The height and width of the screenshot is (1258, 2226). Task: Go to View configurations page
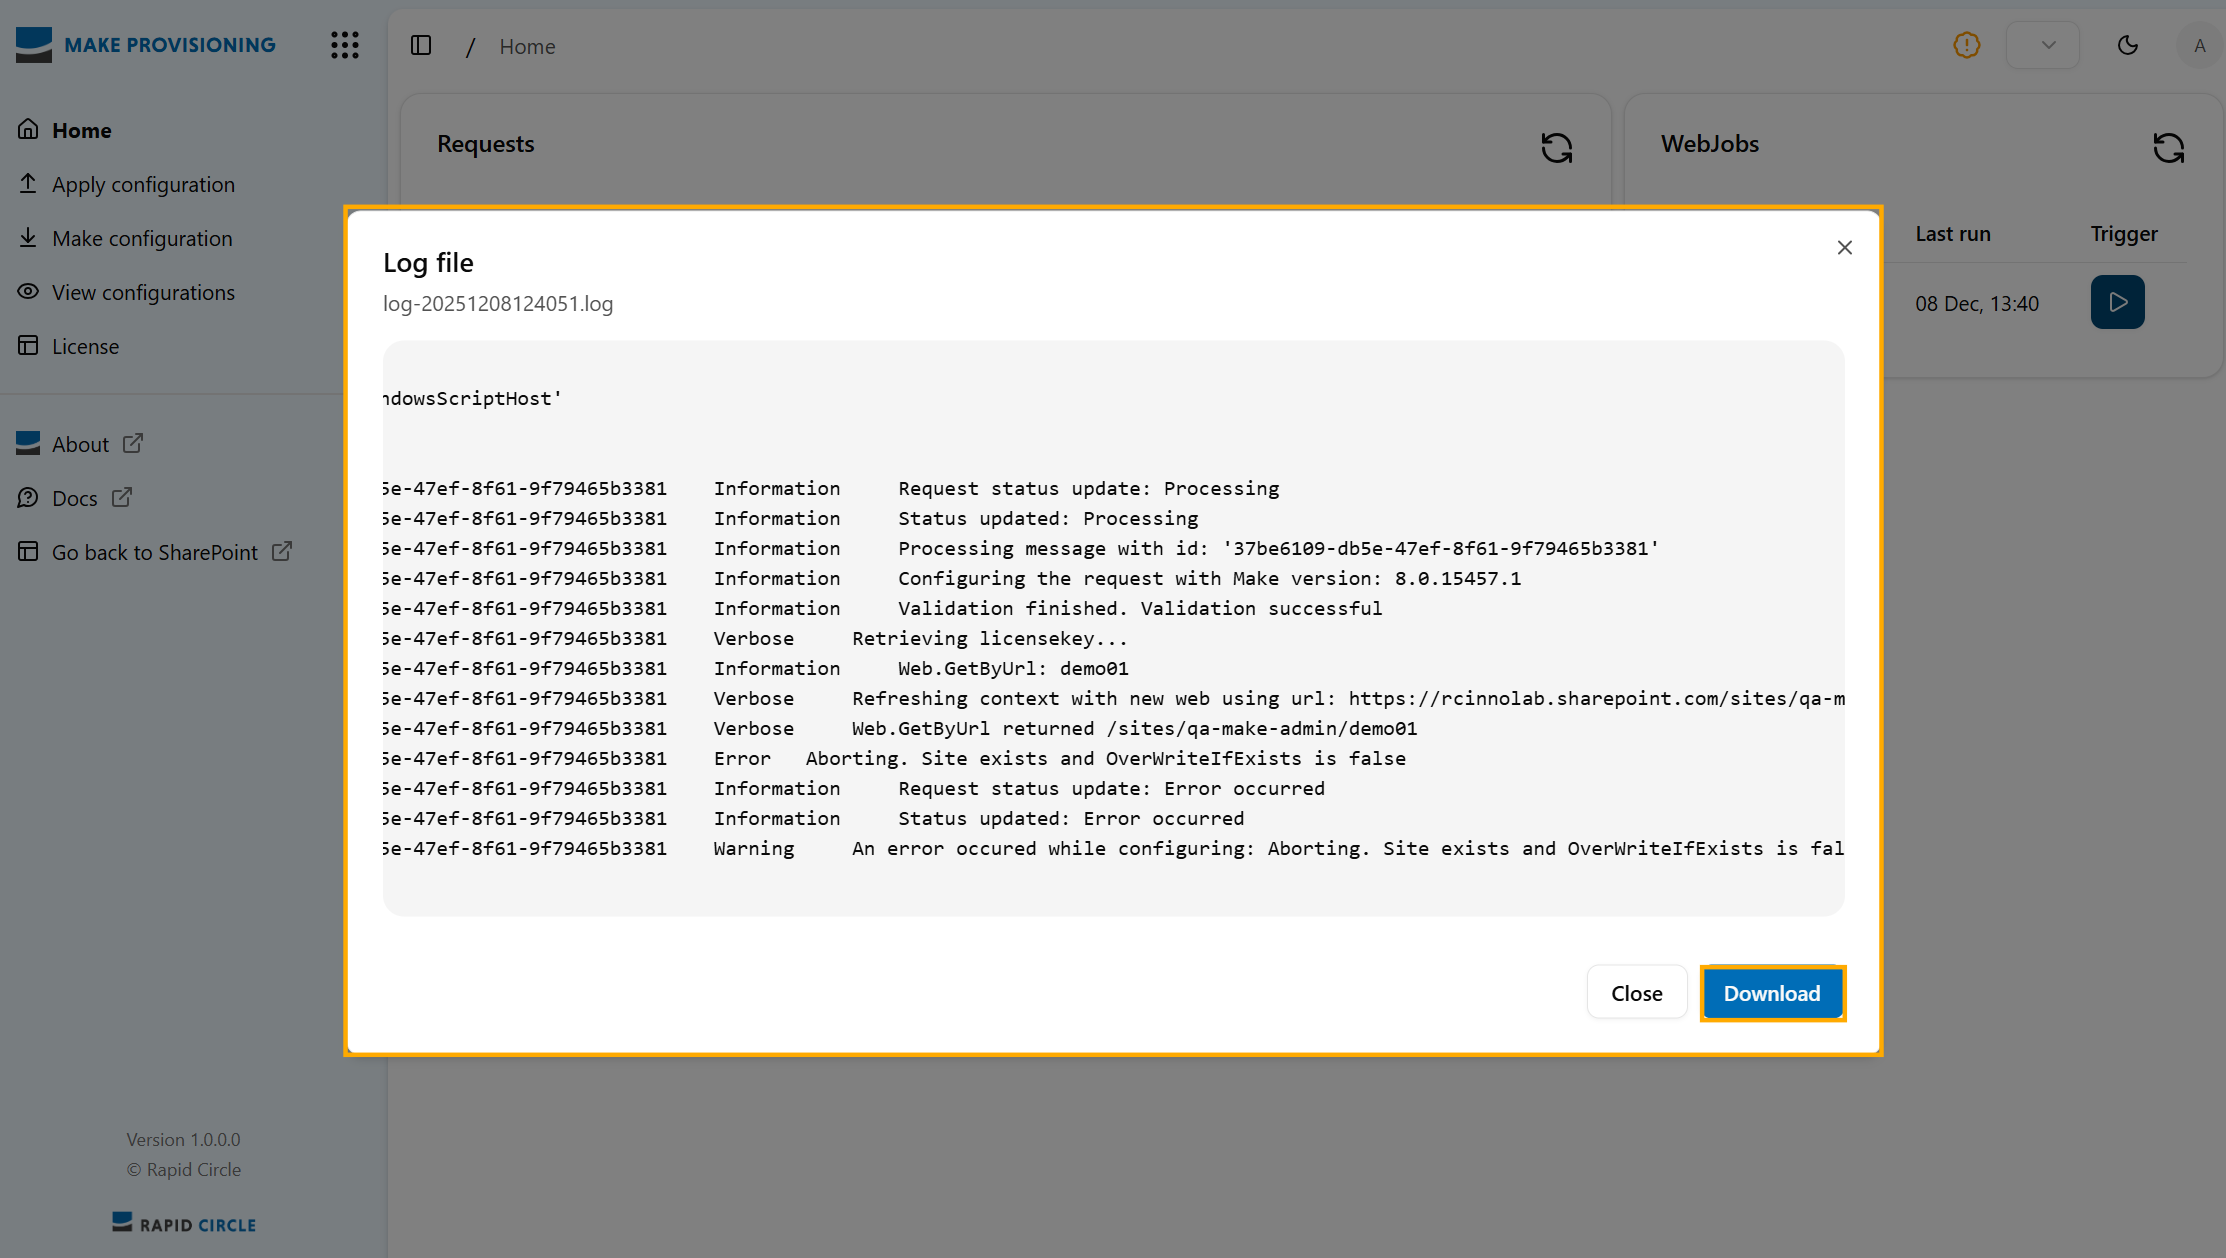click(143, 292)
